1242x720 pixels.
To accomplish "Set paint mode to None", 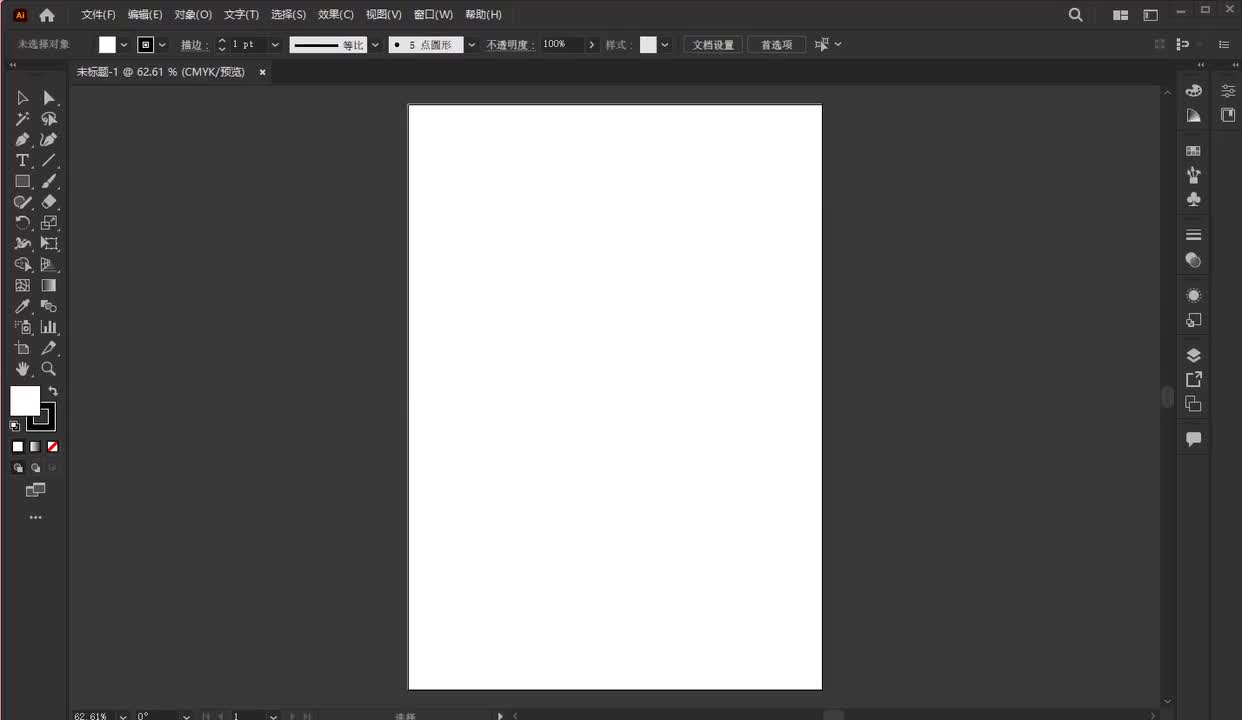I will point(53,447).
